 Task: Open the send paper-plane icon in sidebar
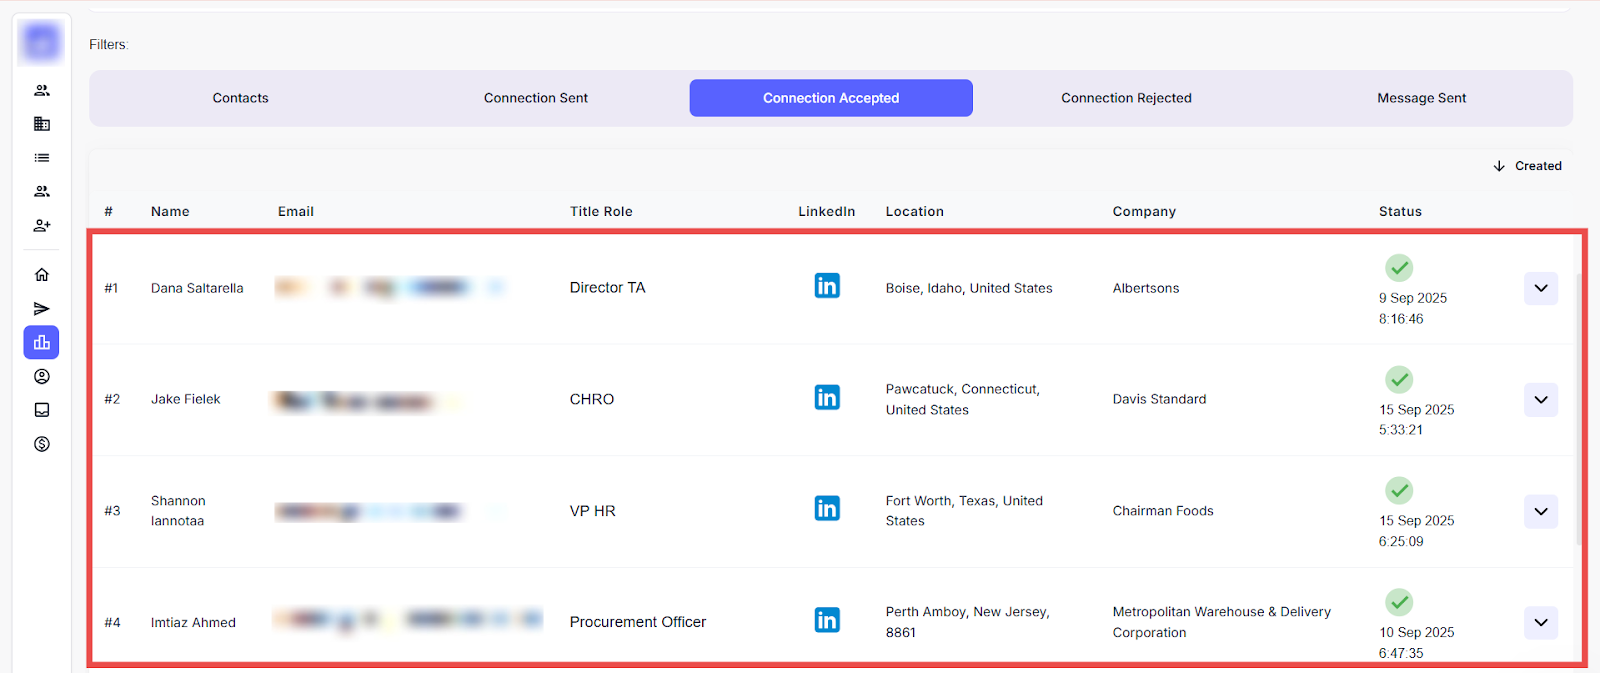tap(42, 309)
